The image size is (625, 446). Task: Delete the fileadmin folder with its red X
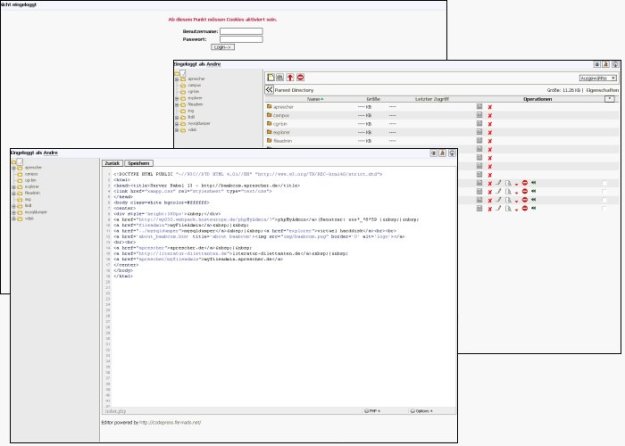coord(490,141)
